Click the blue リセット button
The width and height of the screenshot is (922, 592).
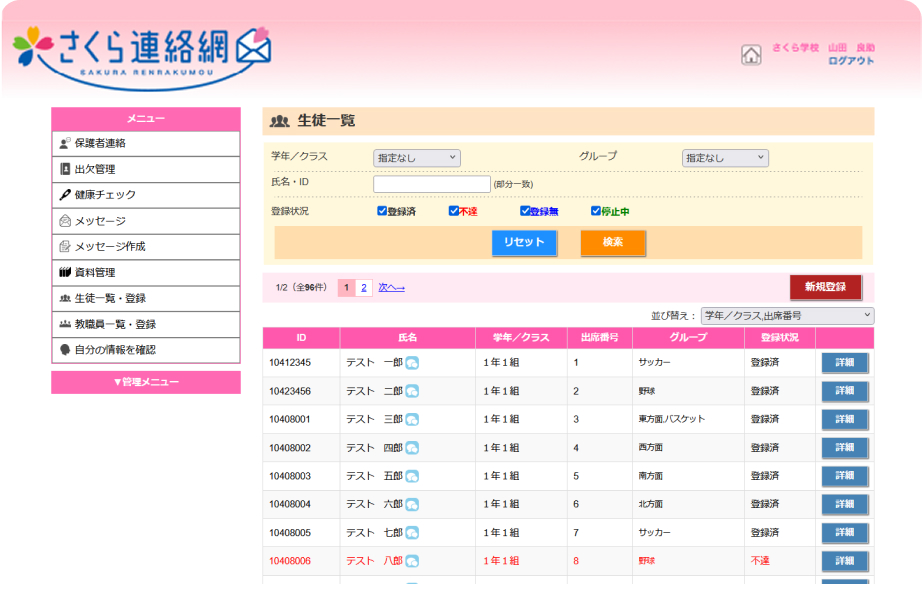point(524,242)
